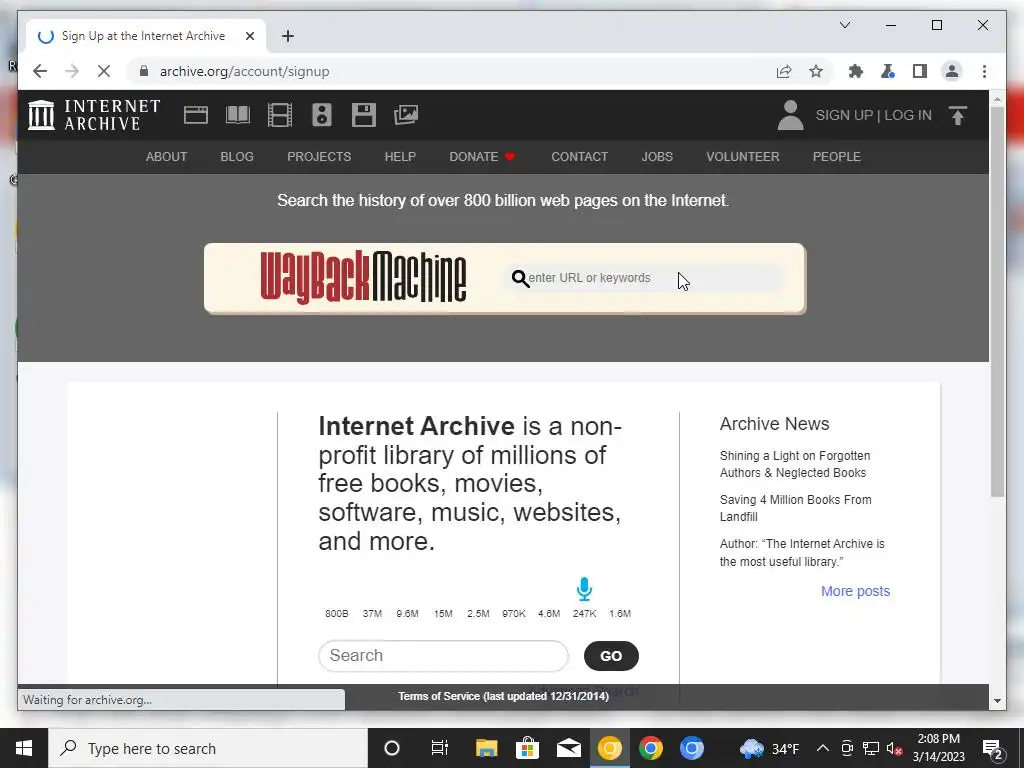Focus the archive Search field
The height and width of the screenshot is (768, 1024).
coord(443,656)
